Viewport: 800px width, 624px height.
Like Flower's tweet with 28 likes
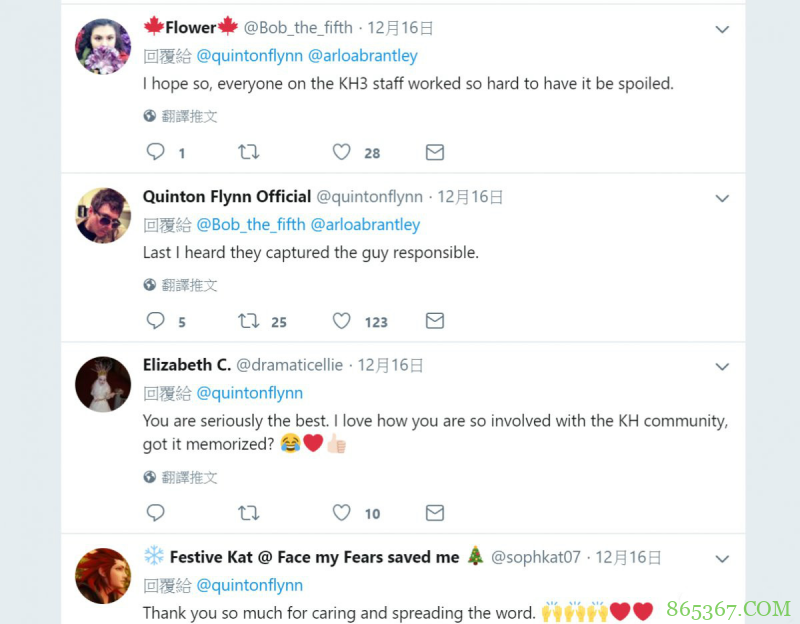point(342,152)
